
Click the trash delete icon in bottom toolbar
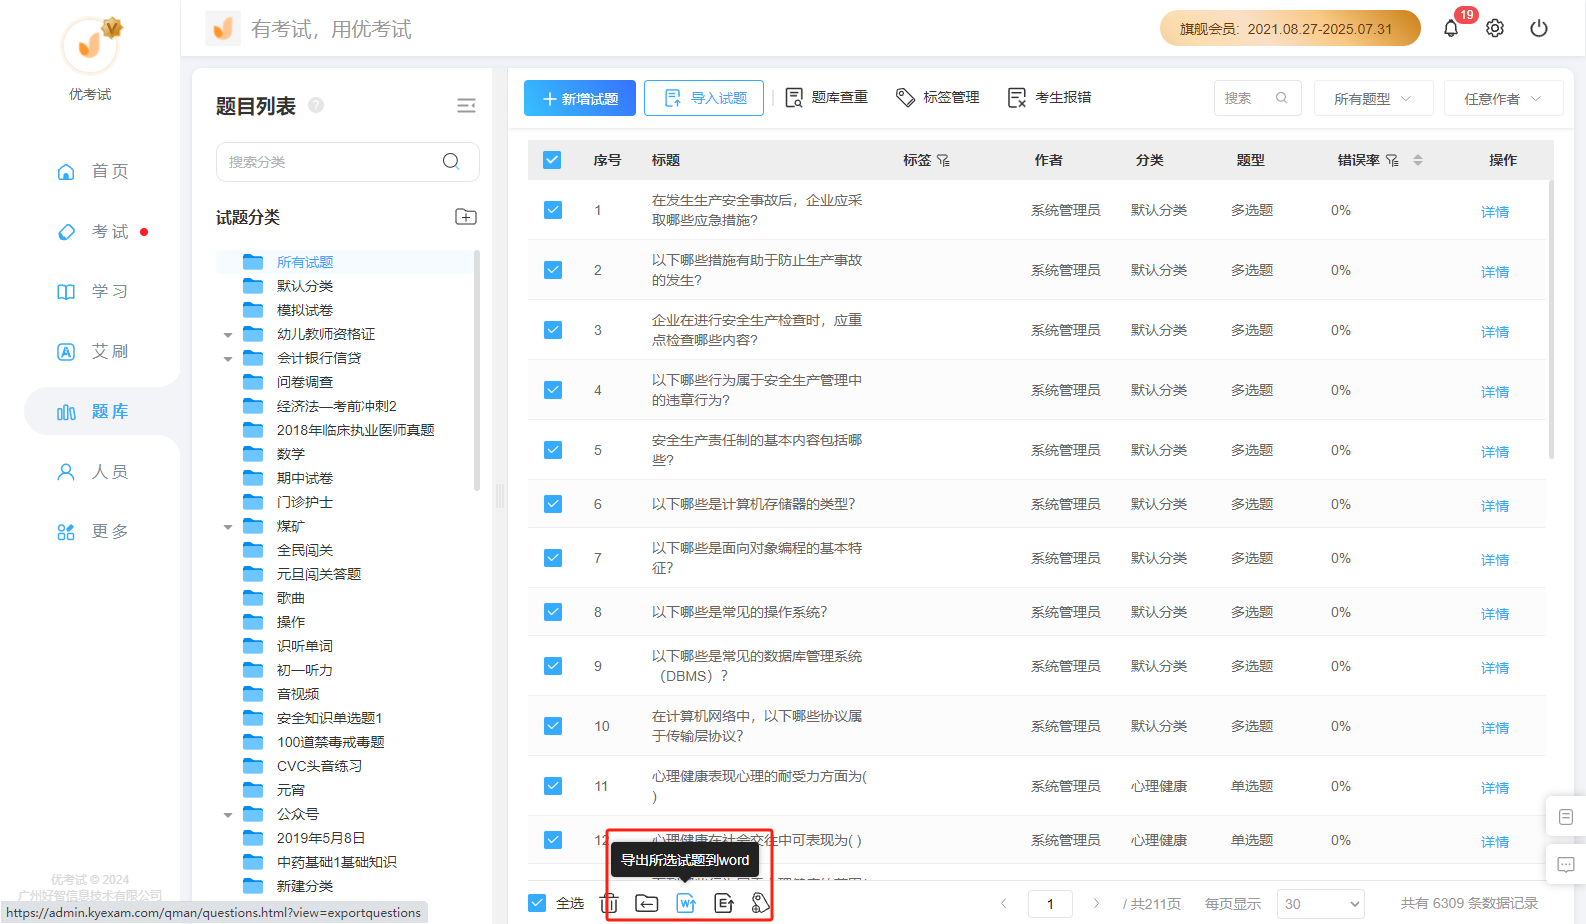(x=609, y=903)
